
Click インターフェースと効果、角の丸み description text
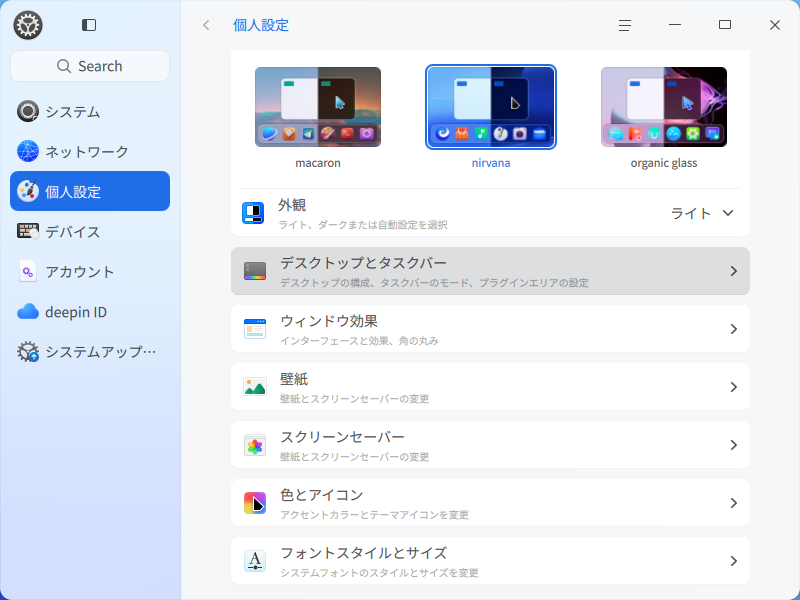(359, 341)
